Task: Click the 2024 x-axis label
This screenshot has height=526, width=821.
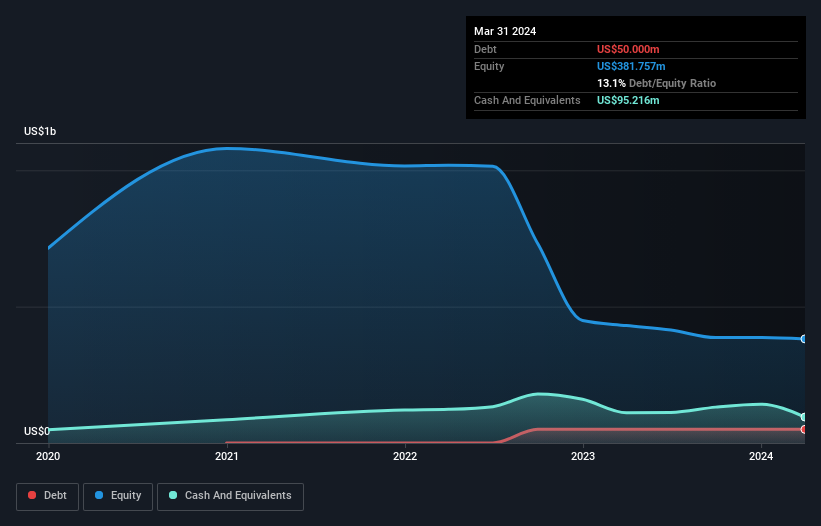Action: point(761,456)
